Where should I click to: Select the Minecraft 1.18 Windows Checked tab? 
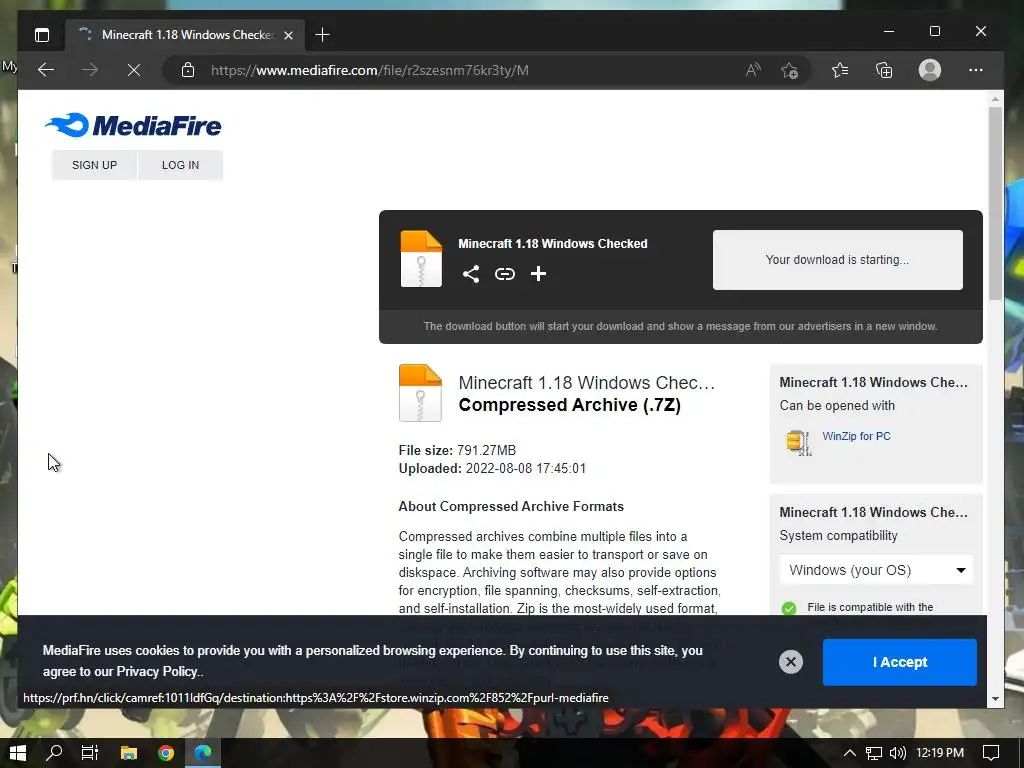point(185,35)
